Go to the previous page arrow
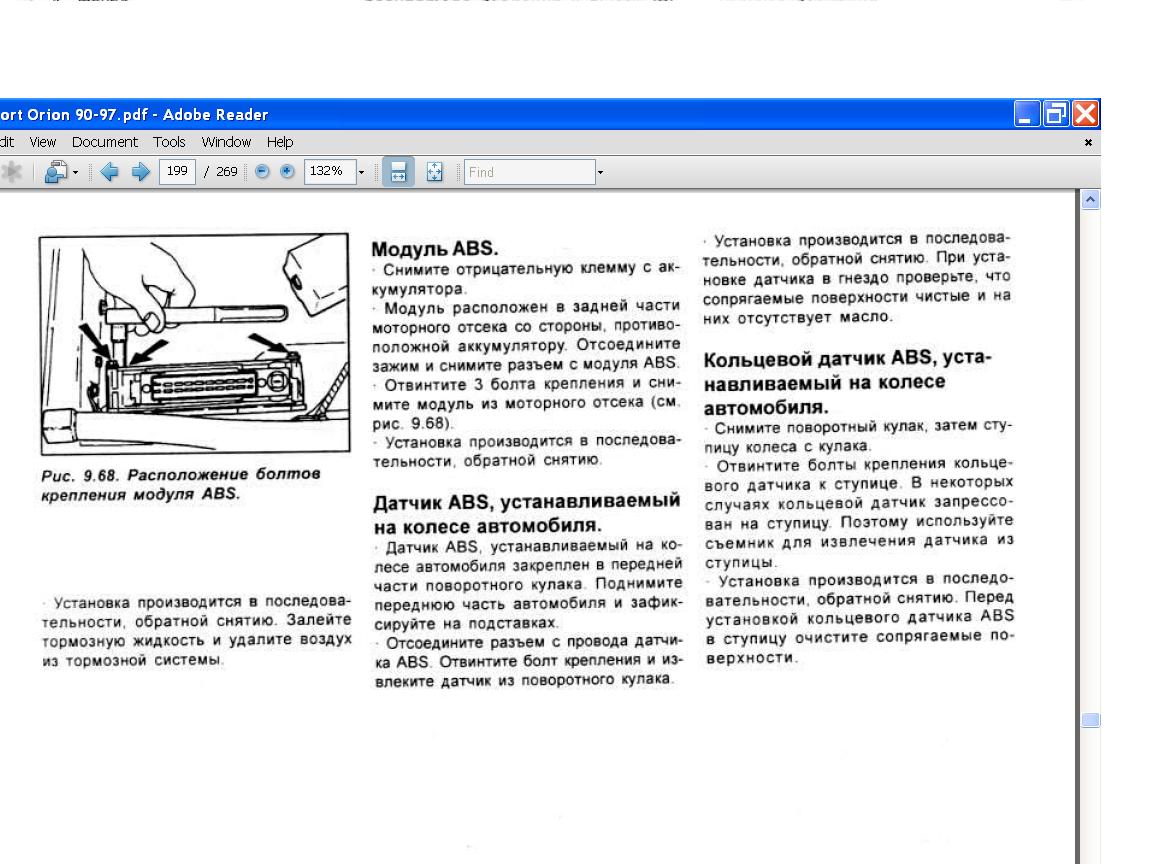This screenshot has height=864, width=1152. point(109,172)
